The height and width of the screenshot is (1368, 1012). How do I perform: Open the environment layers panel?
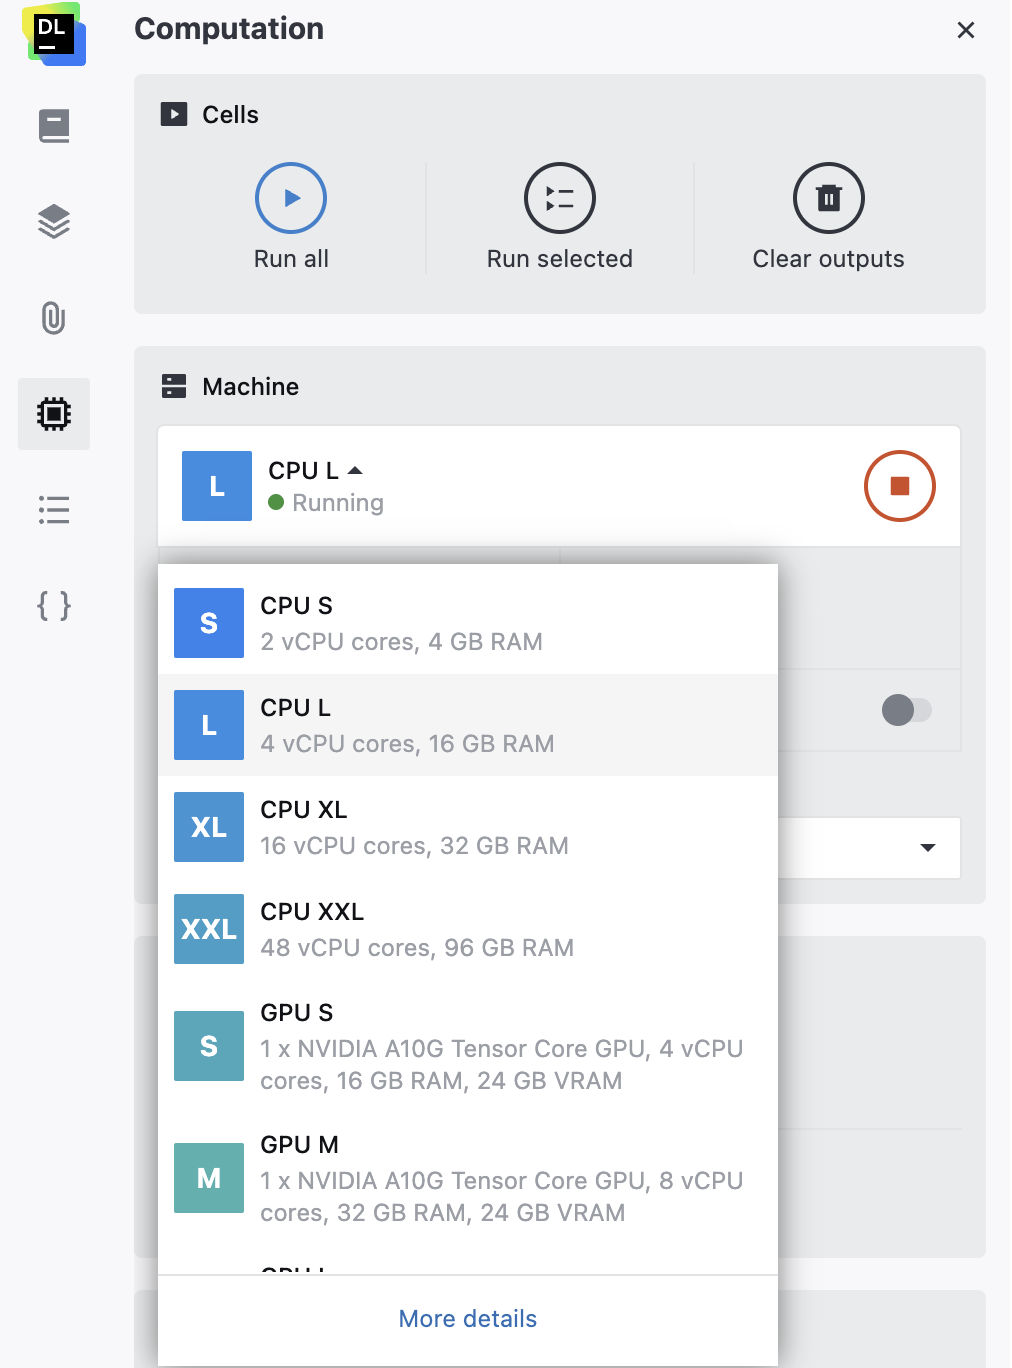pos(53,221)
